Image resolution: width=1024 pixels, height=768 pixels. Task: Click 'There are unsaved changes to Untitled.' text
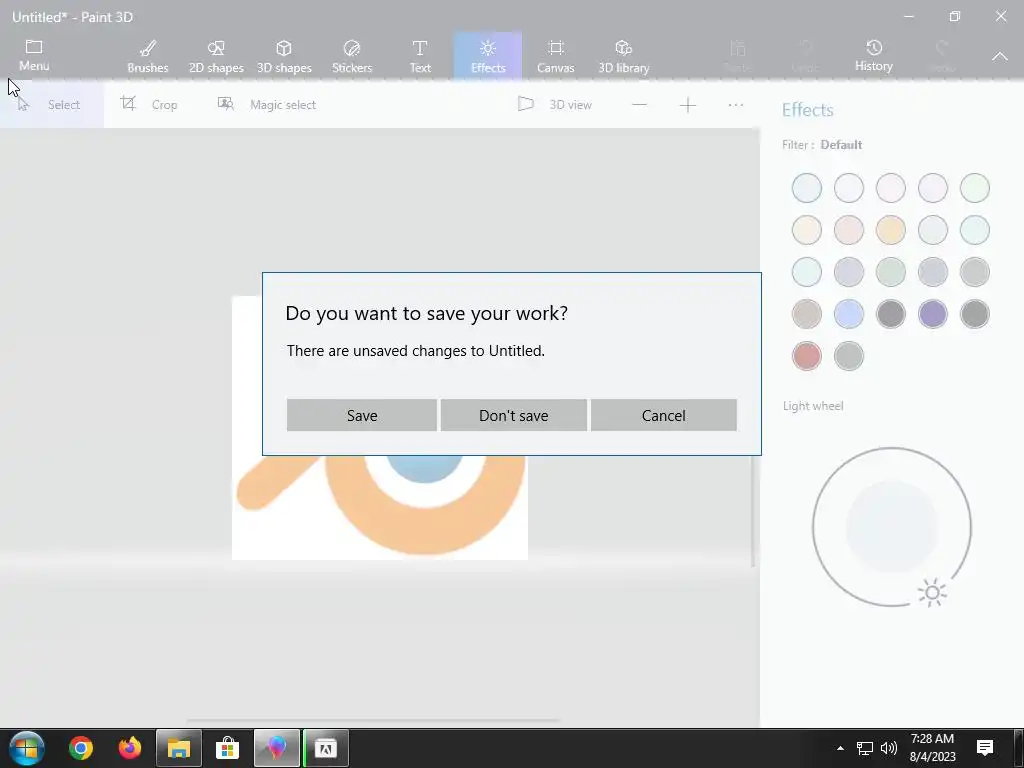tap(415, 351)
